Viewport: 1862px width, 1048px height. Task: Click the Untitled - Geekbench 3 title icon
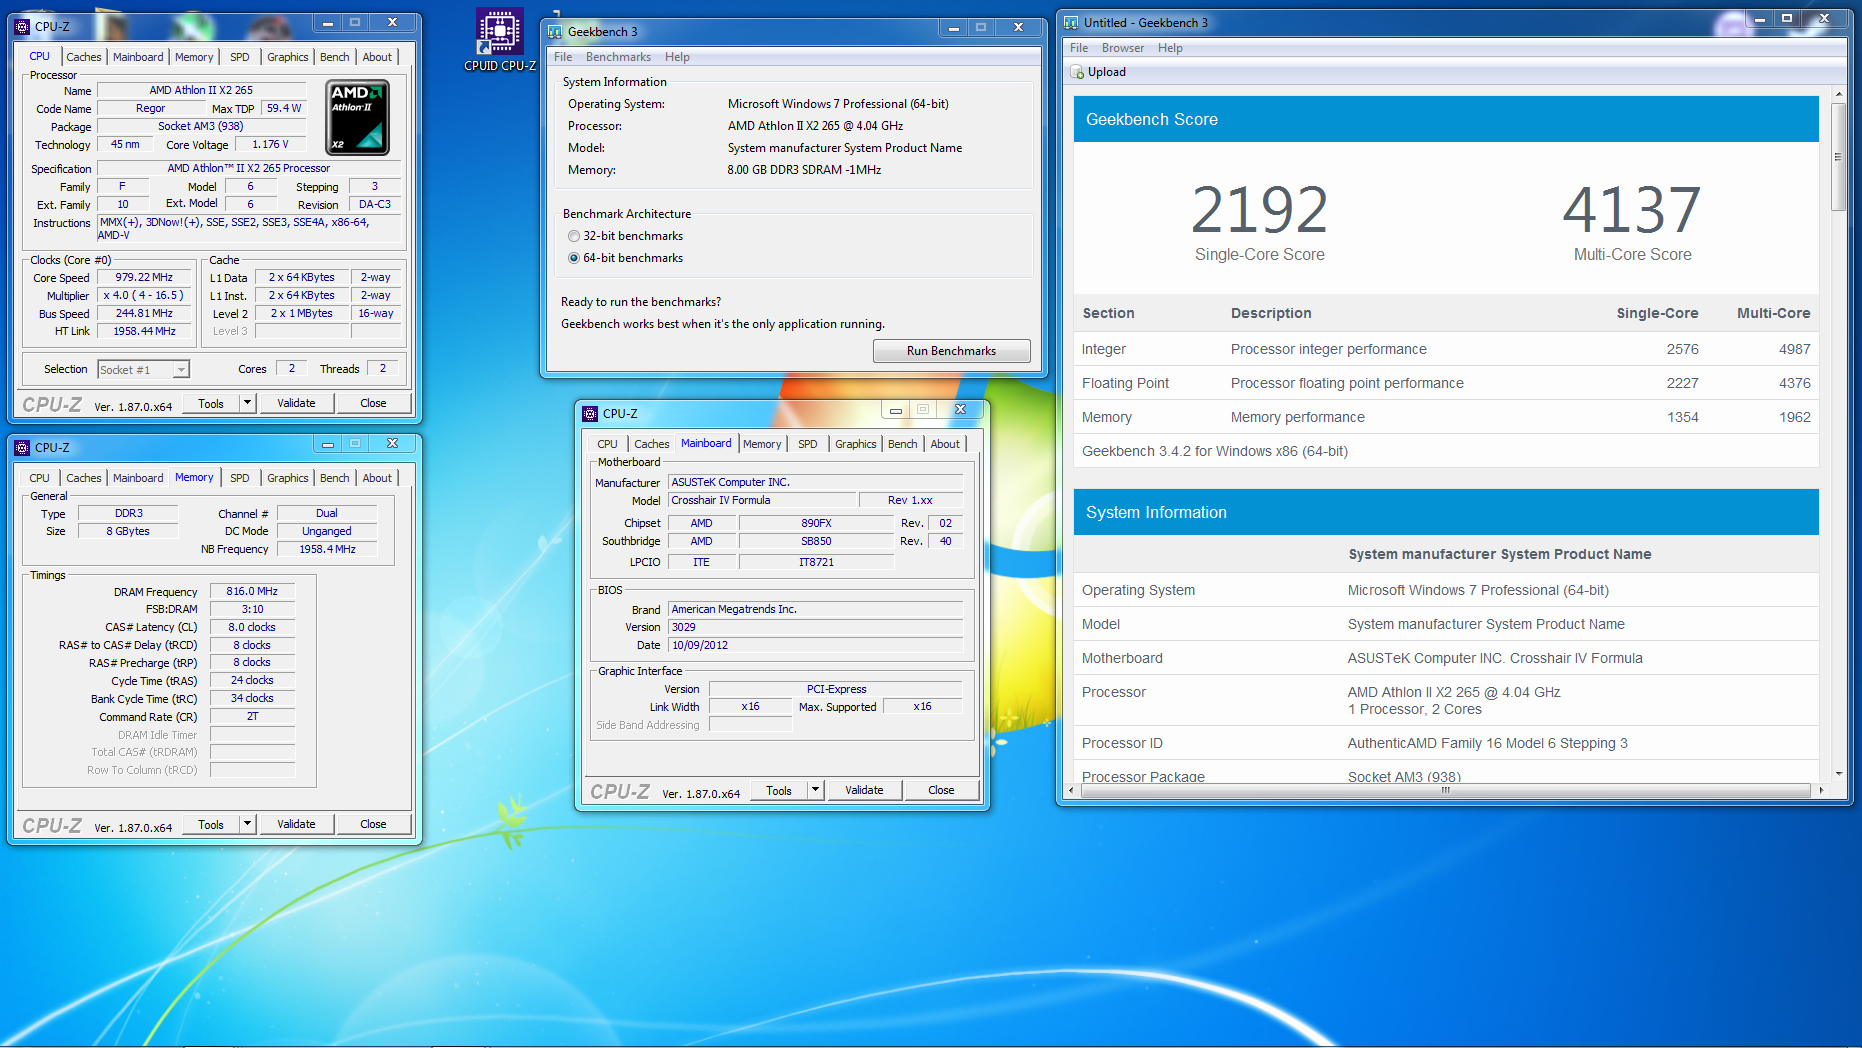point(1071,22)
